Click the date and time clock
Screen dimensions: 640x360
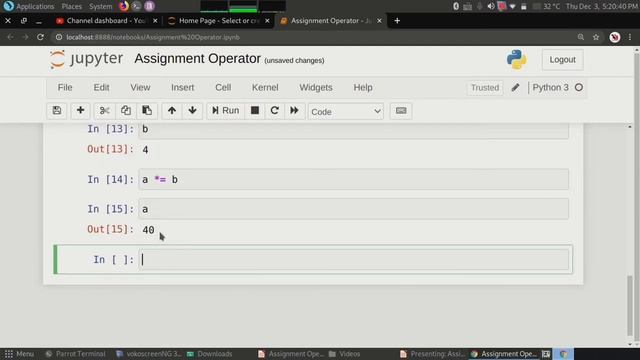[602, 6]
